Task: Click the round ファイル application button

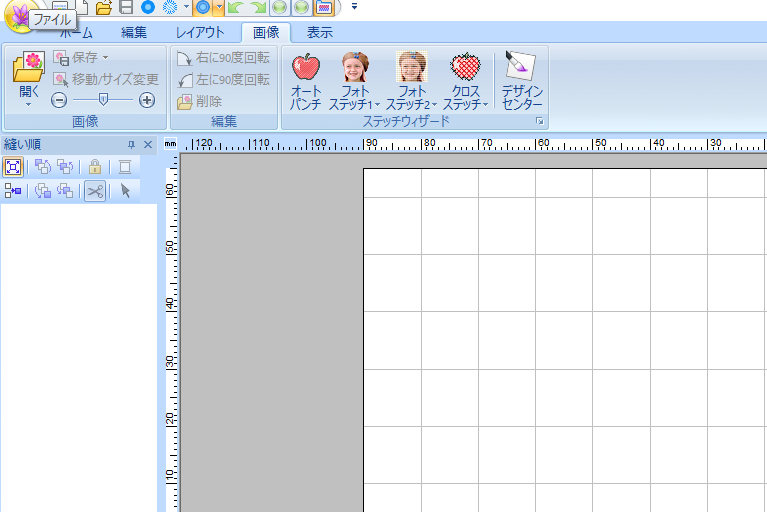Action: [x=17, y=15]
